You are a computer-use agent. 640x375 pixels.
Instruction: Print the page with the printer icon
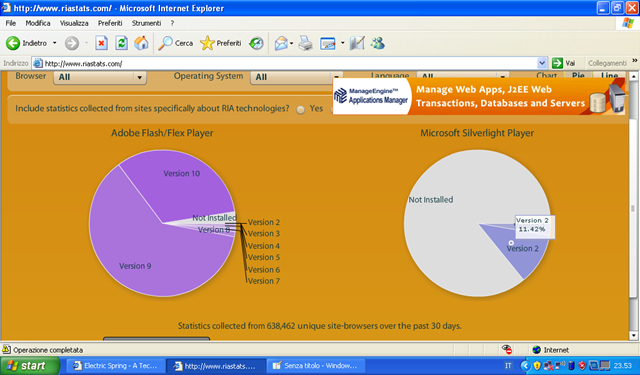point(305,43)
